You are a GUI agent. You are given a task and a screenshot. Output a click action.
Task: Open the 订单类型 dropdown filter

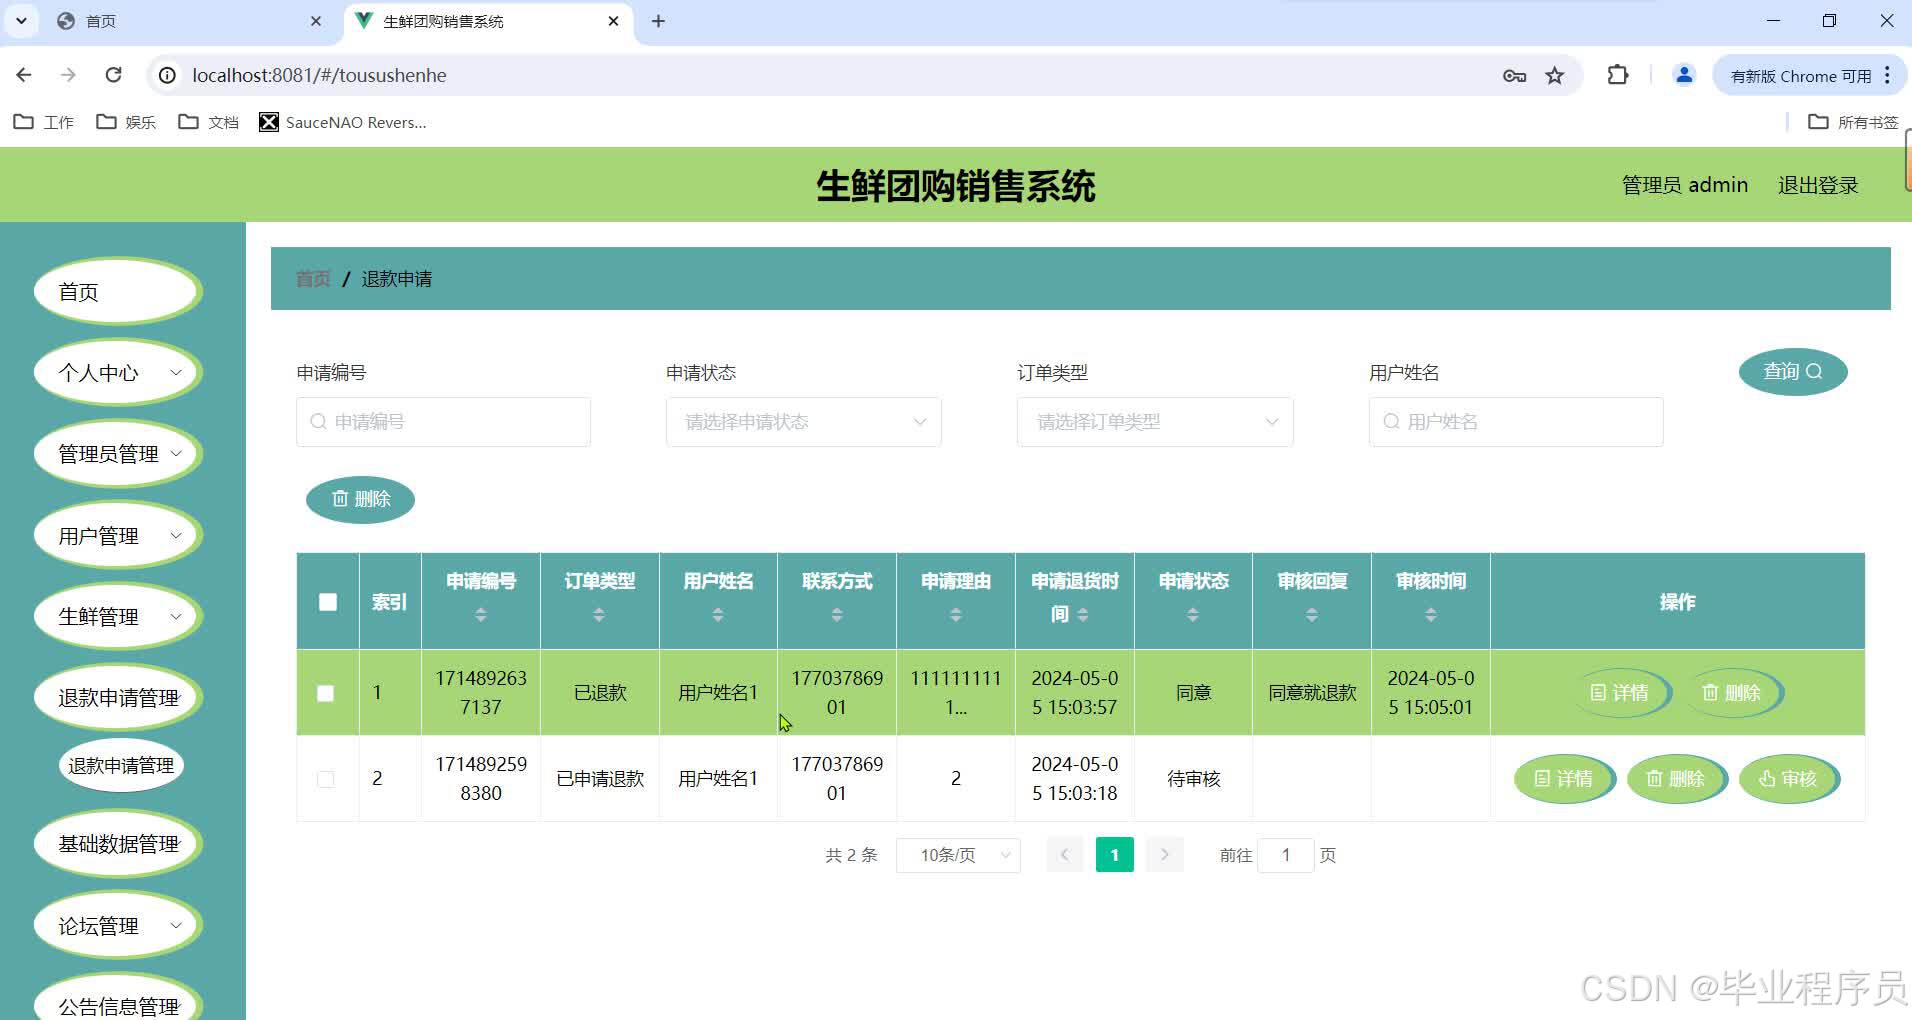click(1155, 422)
